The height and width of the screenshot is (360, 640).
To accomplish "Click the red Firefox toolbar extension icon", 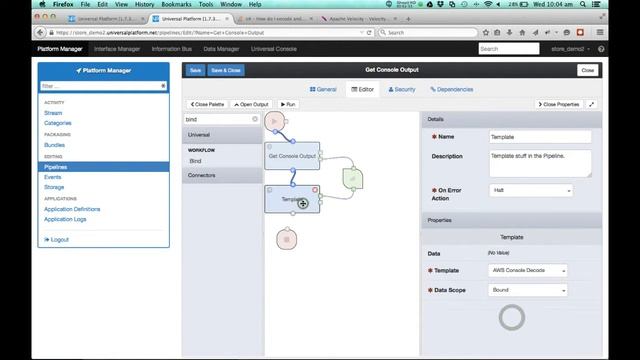I will [x=580, y=32].
